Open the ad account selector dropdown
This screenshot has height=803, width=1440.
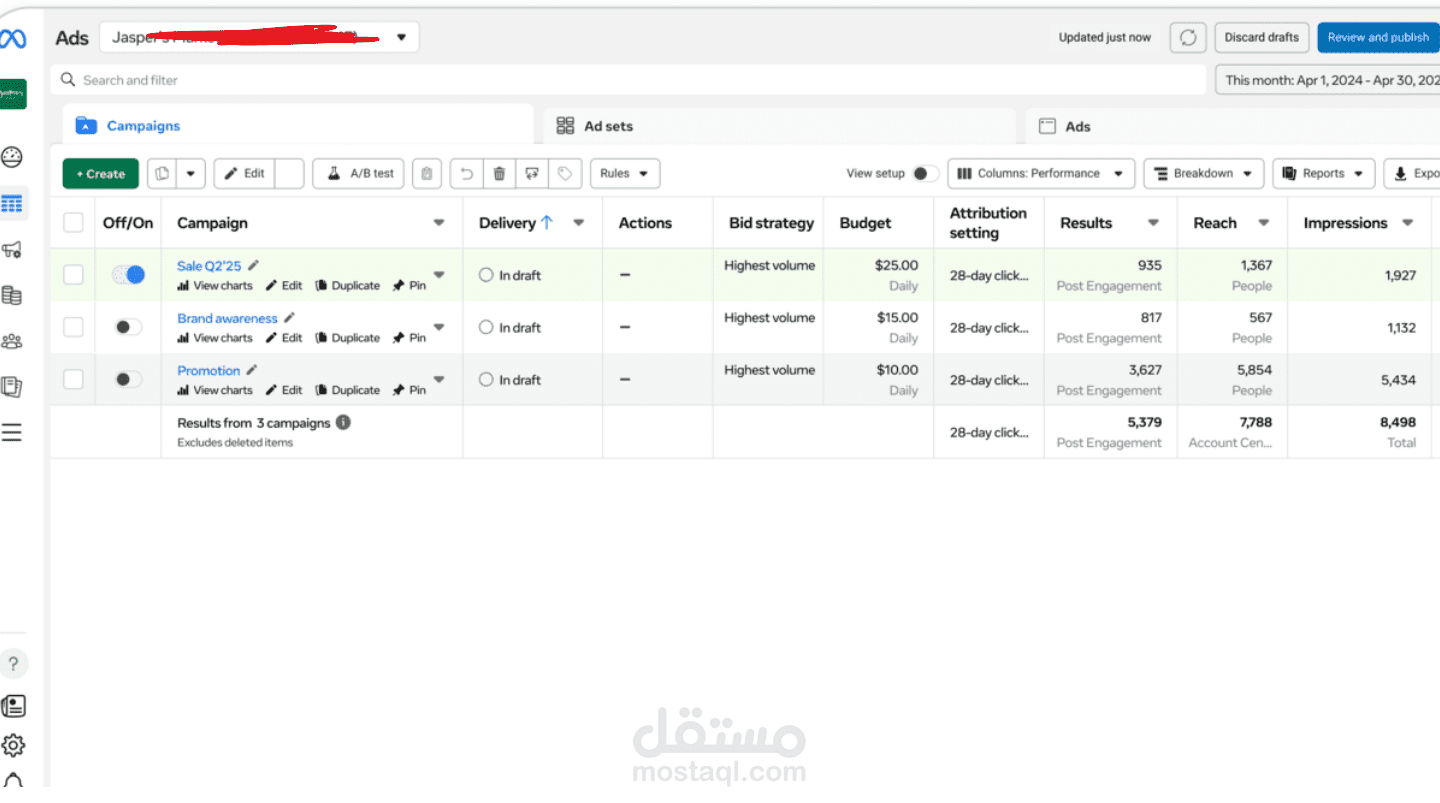click(x=259, y=37)
